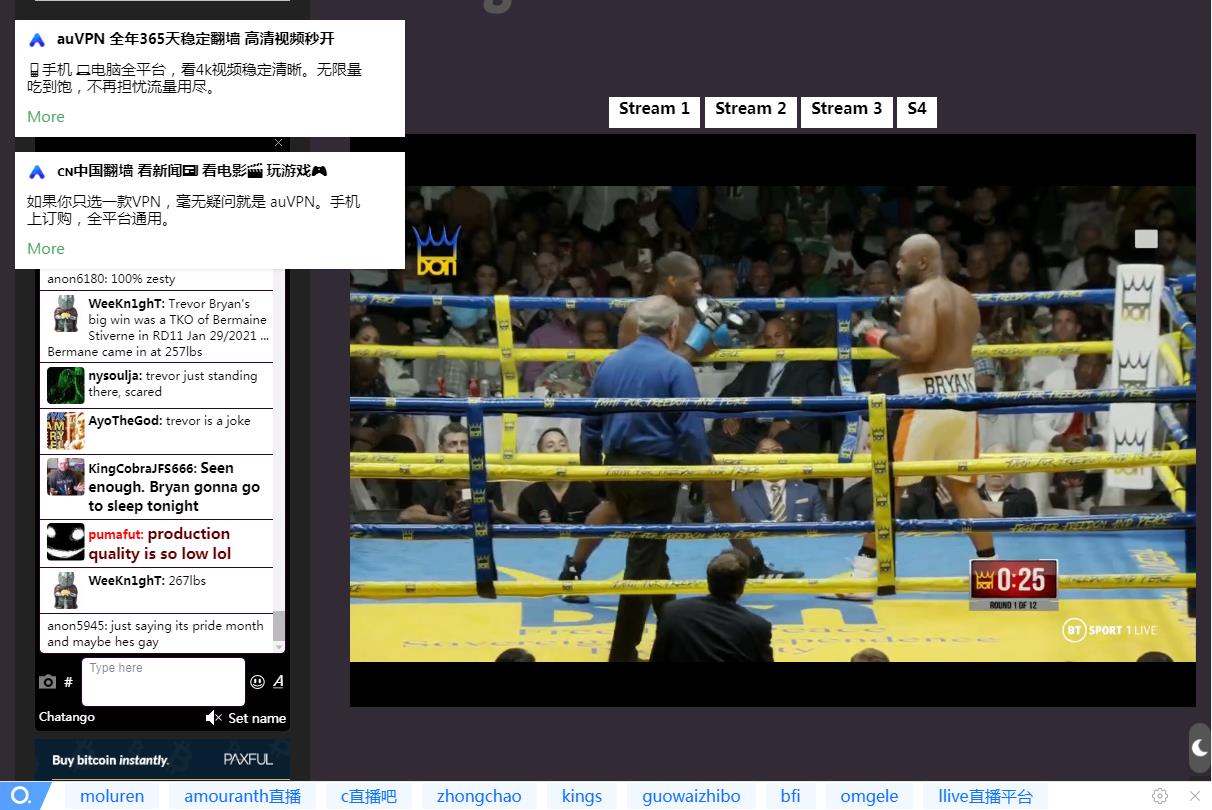Screen dimensions: 1212x810
Task: Click the hashtag icon in chat
Action: [x=68, y=682]
